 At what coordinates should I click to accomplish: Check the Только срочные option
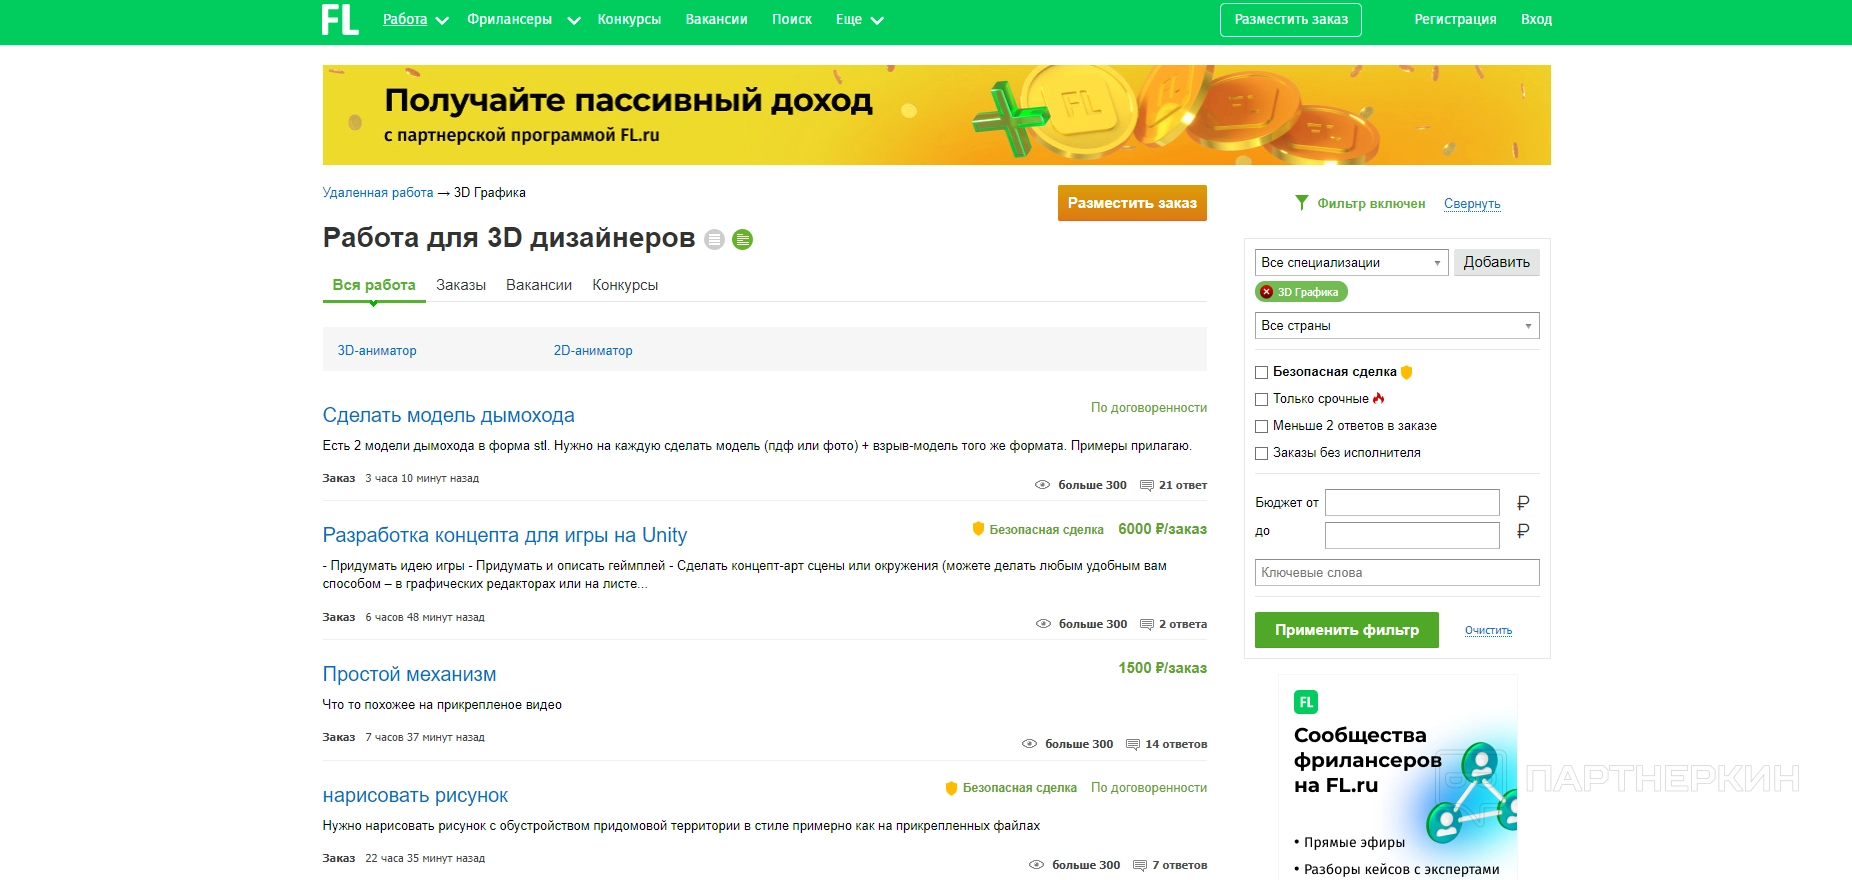1262,399
